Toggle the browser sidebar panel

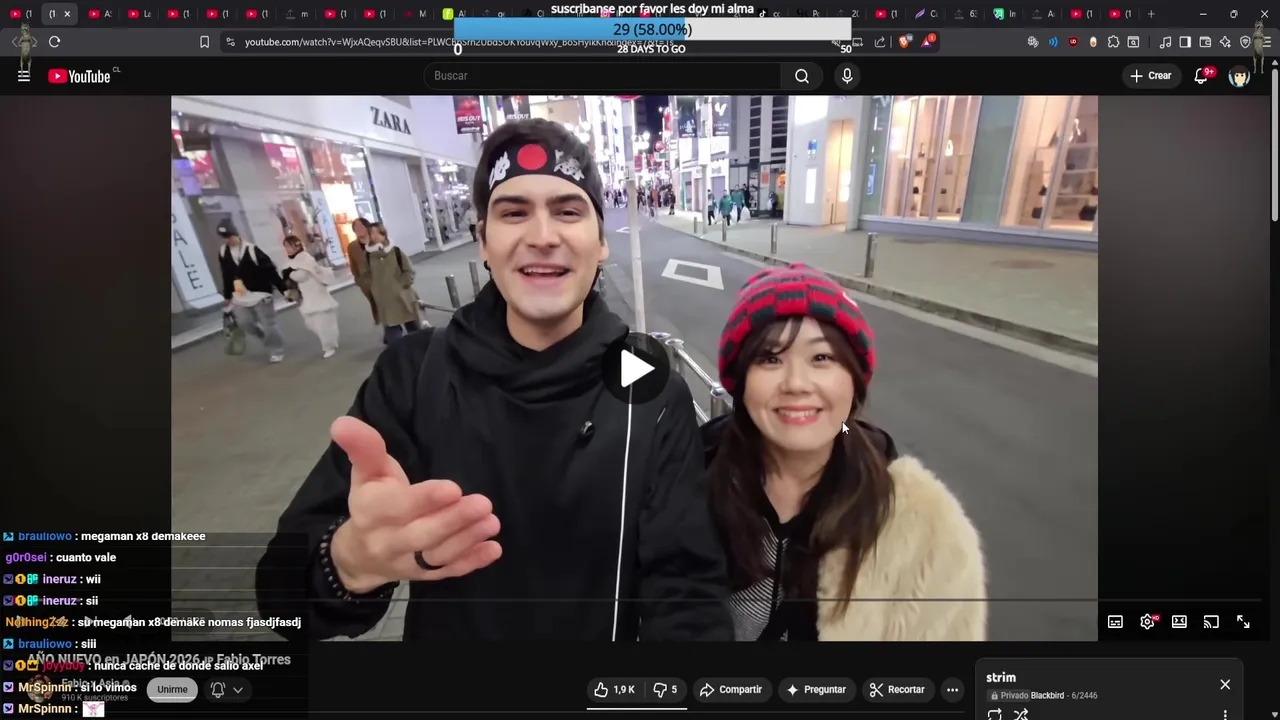(x=1185, y=42)
